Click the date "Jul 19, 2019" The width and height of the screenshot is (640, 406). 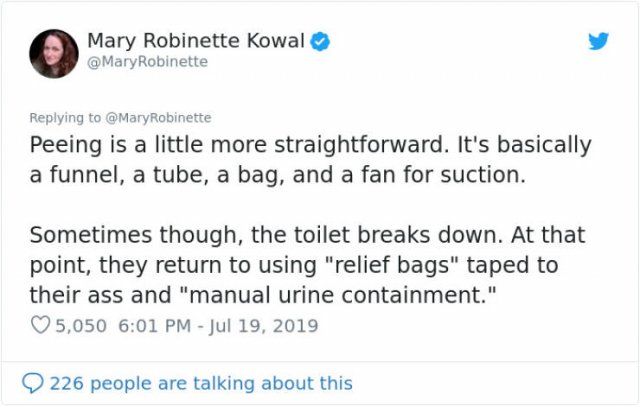pos(264,326)
